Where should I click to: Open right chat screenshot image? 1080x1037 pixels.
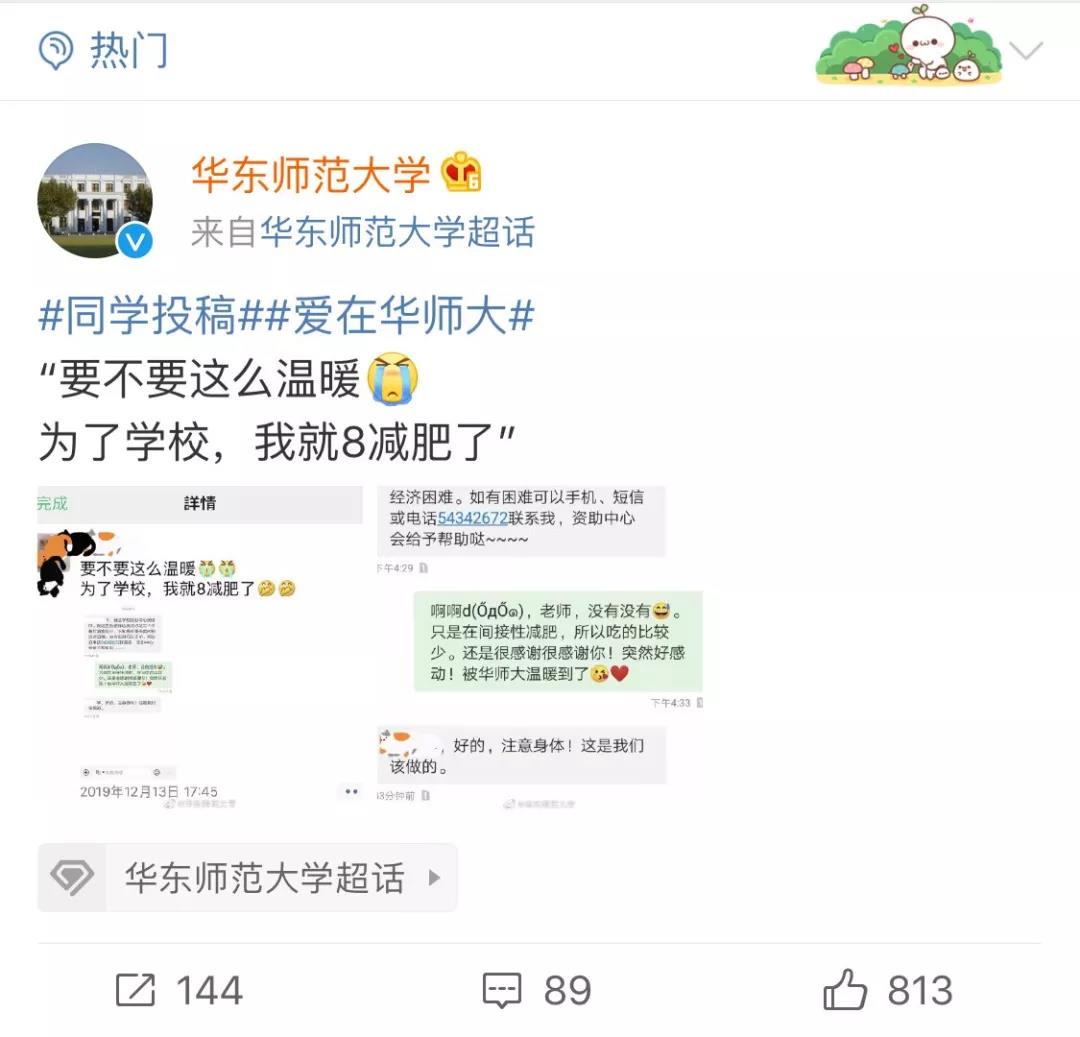pos(540,647)
